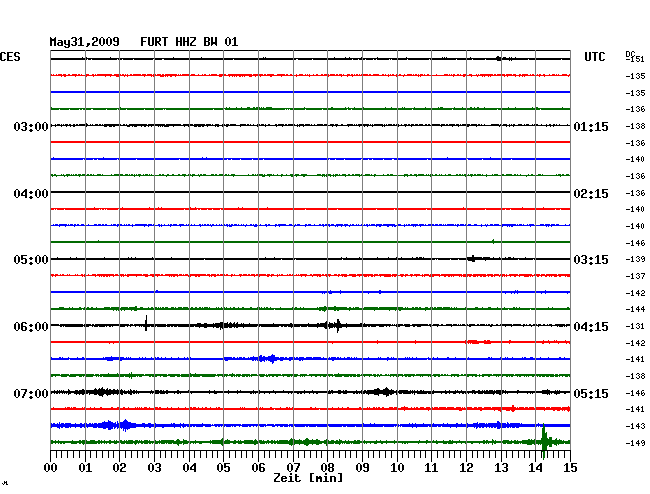Select the UTC column header
This screenshot has height=494, width=650.
[594, 57]
